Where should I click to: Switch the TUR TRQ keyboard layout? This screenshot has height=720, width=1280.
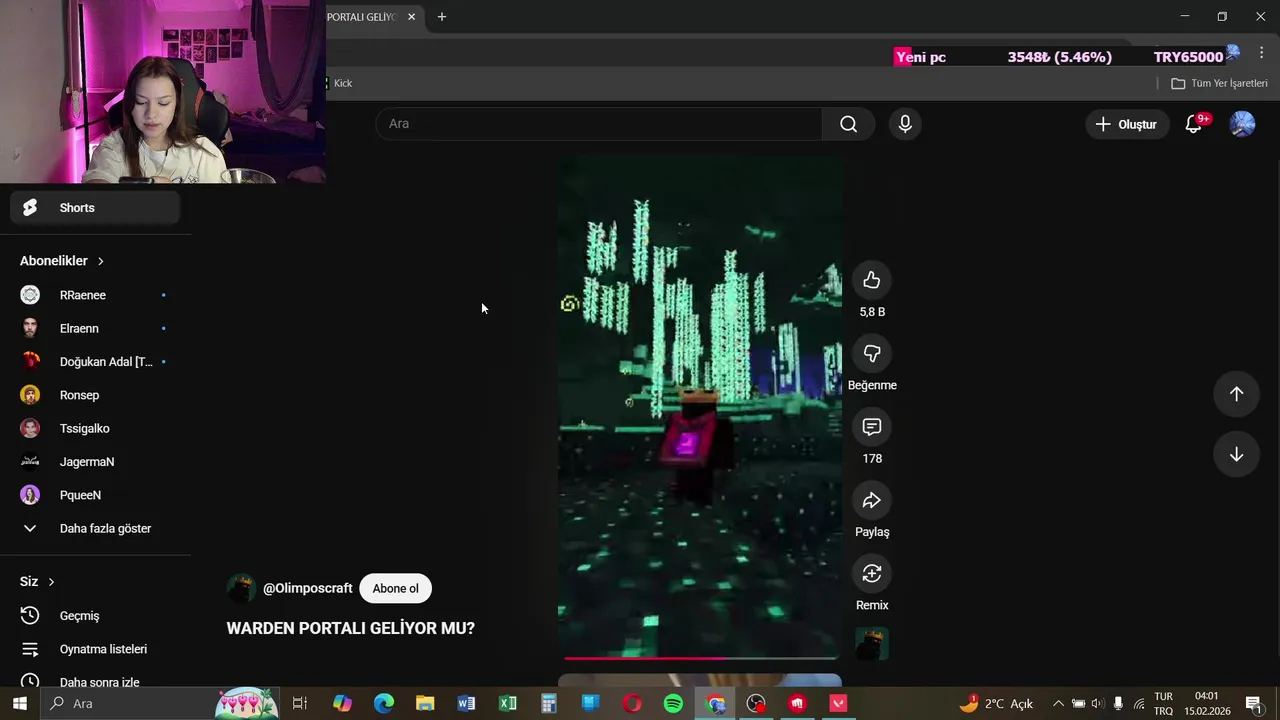pyautogui.click(x=1163, y=704)
